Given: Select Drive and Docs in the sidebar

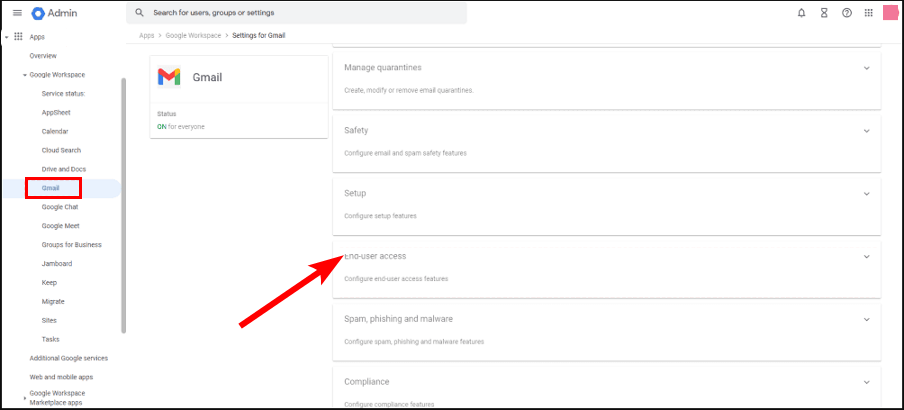Looking at the screenshot, I should point(63,169).
